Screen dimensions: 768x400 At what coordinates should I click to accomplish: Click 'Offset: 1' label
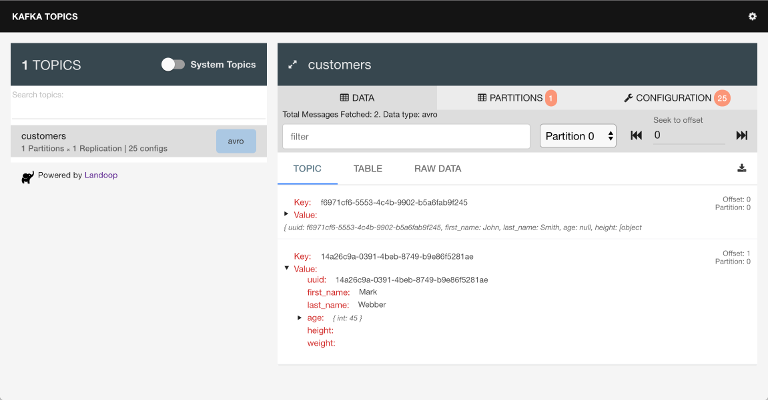tap(736, 253)
